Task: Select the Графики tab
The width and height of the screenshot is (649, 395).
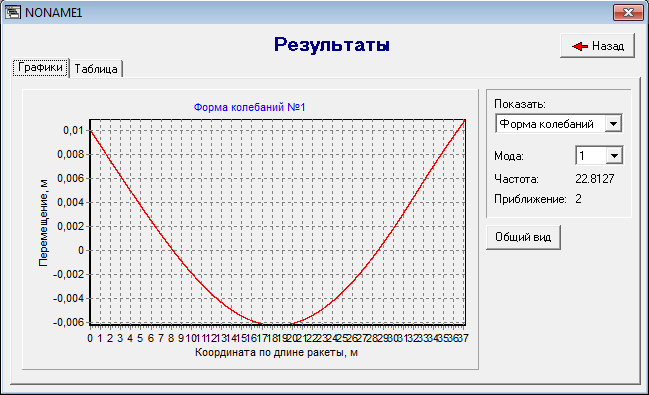Action: click(41, 67)
